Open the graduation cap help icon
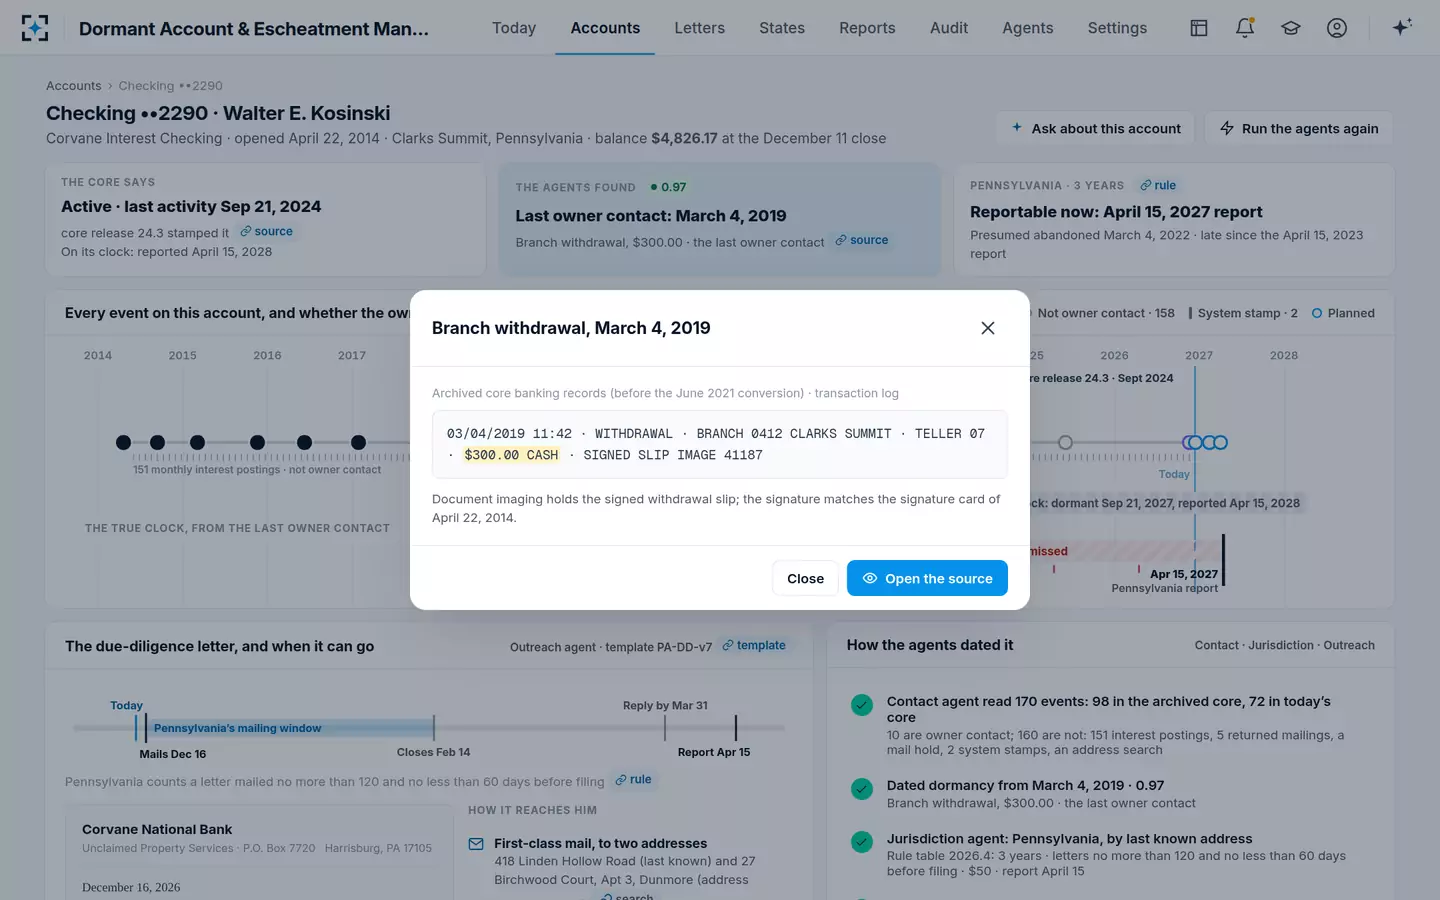Screen dimensions: 1440x900 coord(1291,28)
